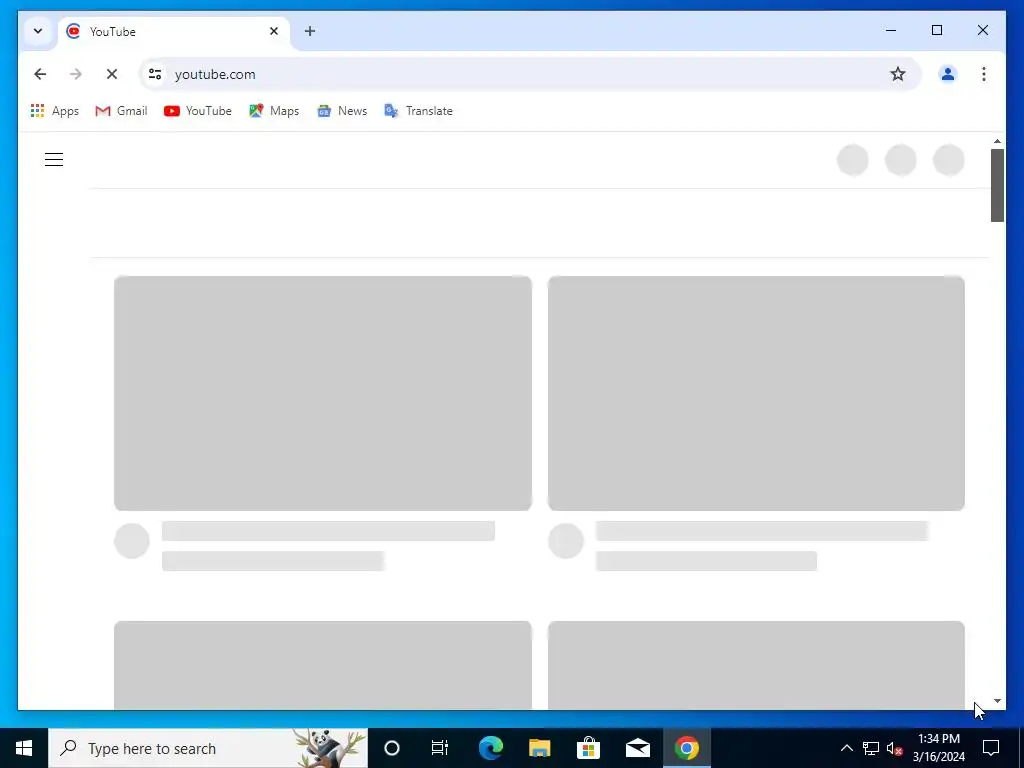1024x768 pixels.
Task: Maximize the Chrome window
Action: [936, 30]
